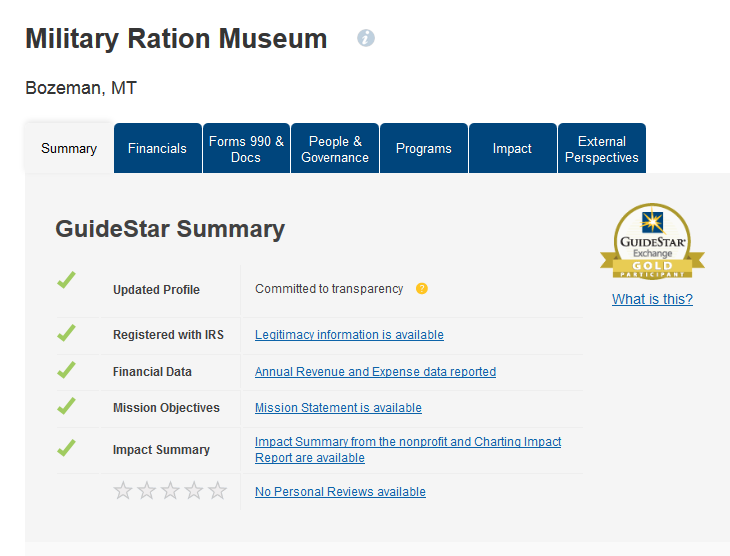Screen dimensions: 730x556
Task: Open the Forms 990 & Docs tab
Action: click(246, 148)
